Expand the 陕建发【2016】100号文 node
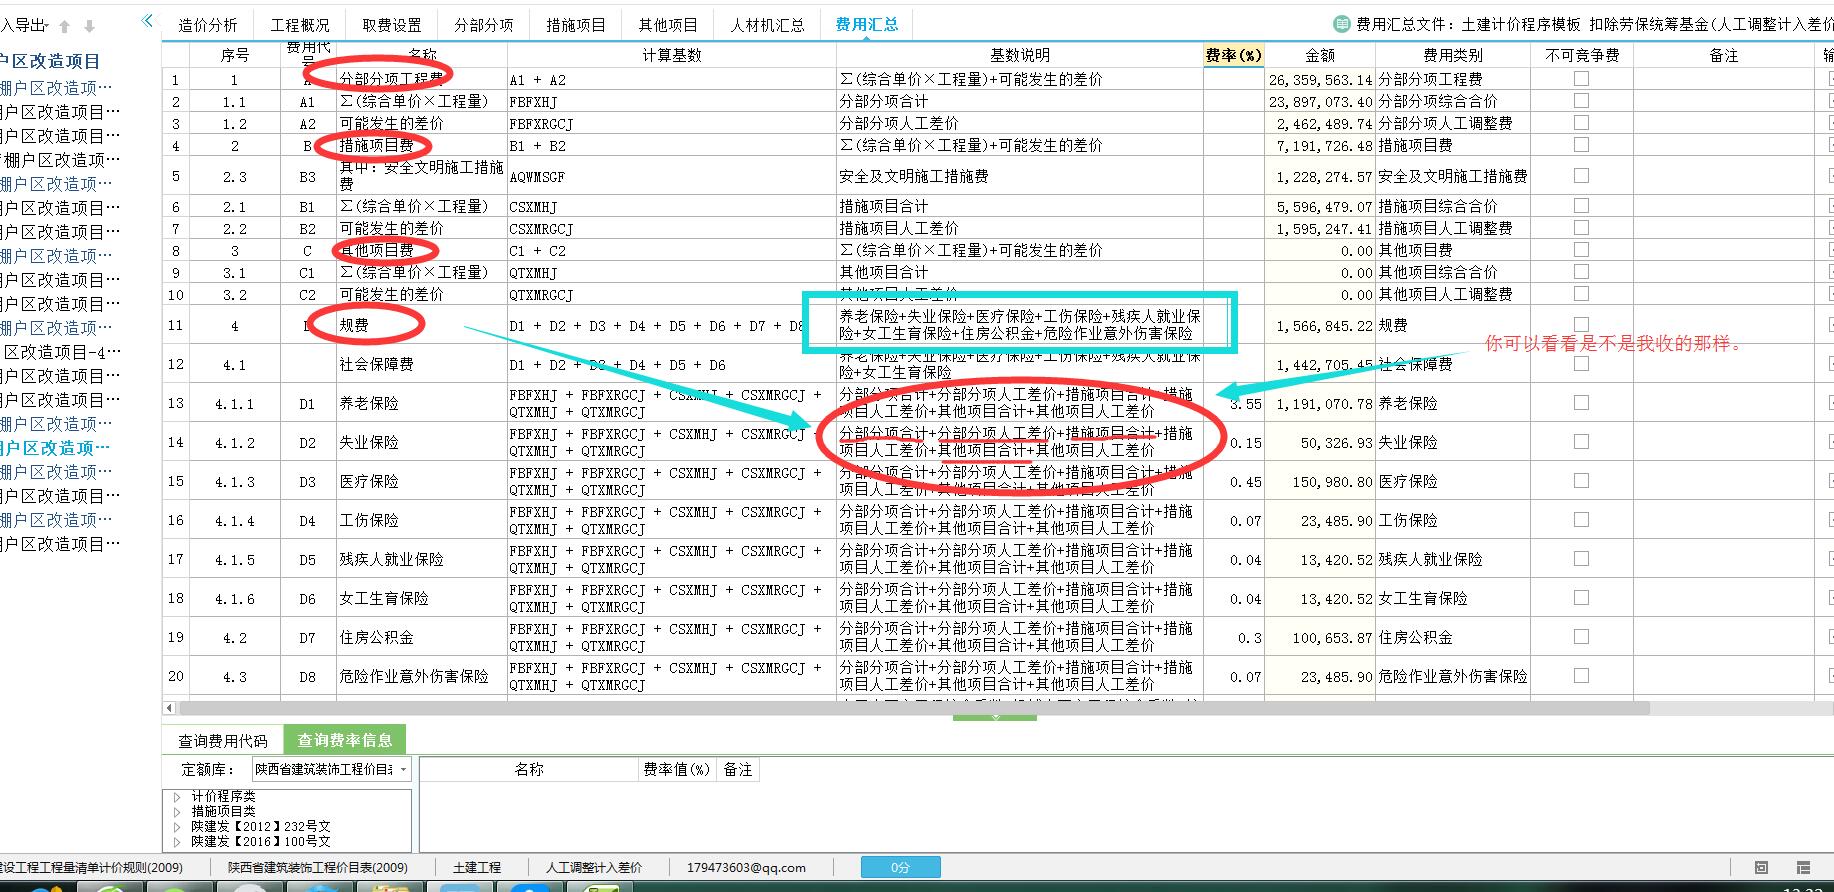This screenshot has width=1834, height=892. [x=177, y=842]
